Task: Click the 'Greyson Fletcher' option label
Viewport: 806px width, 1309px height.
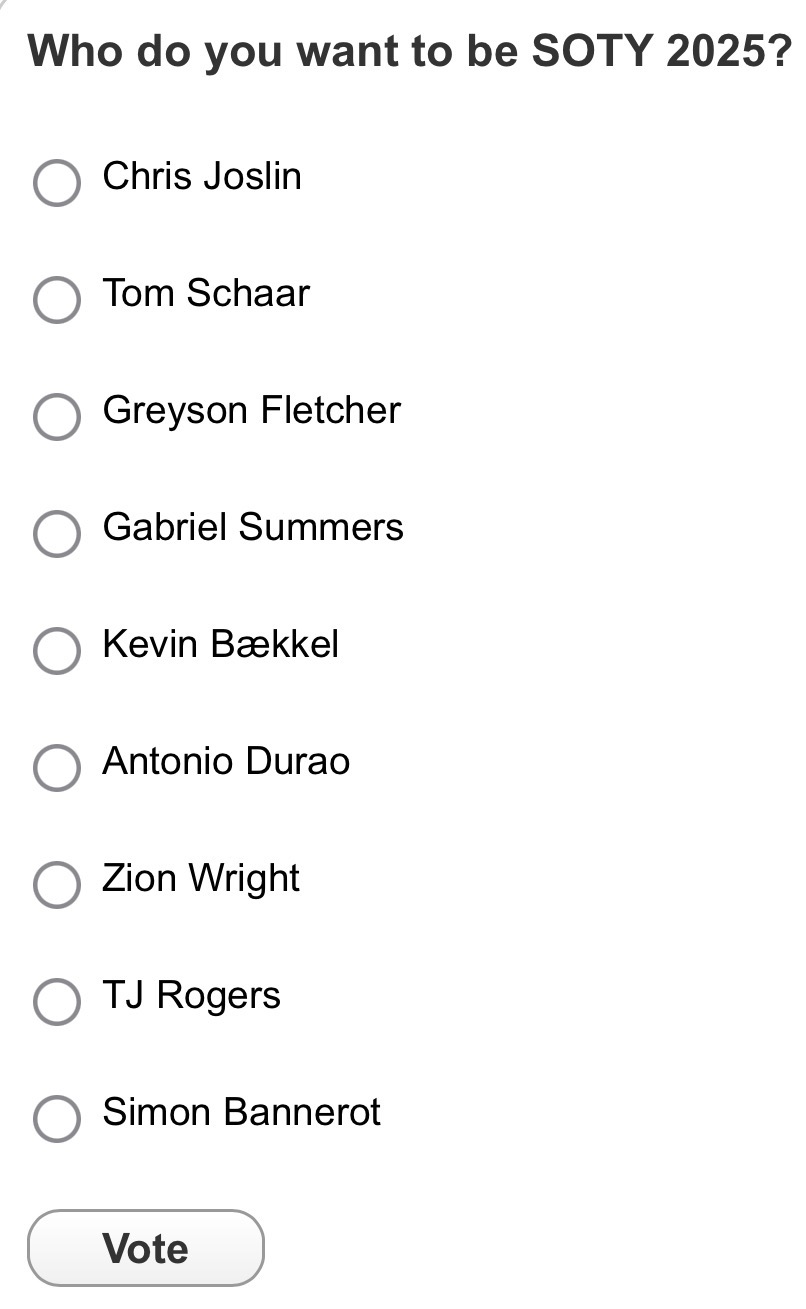Action: (251, 410)
